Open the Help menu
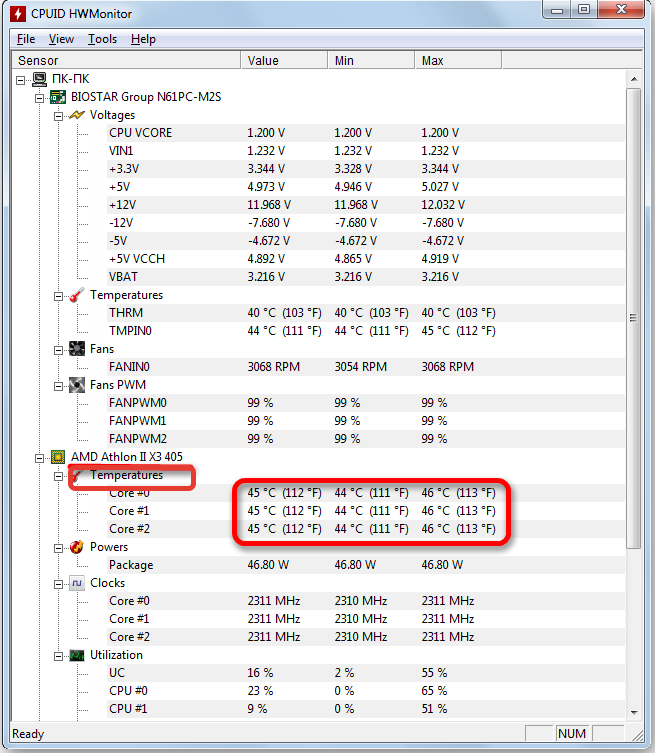The image size is (655, 753). pyautogui.click(x=143, y=39)
